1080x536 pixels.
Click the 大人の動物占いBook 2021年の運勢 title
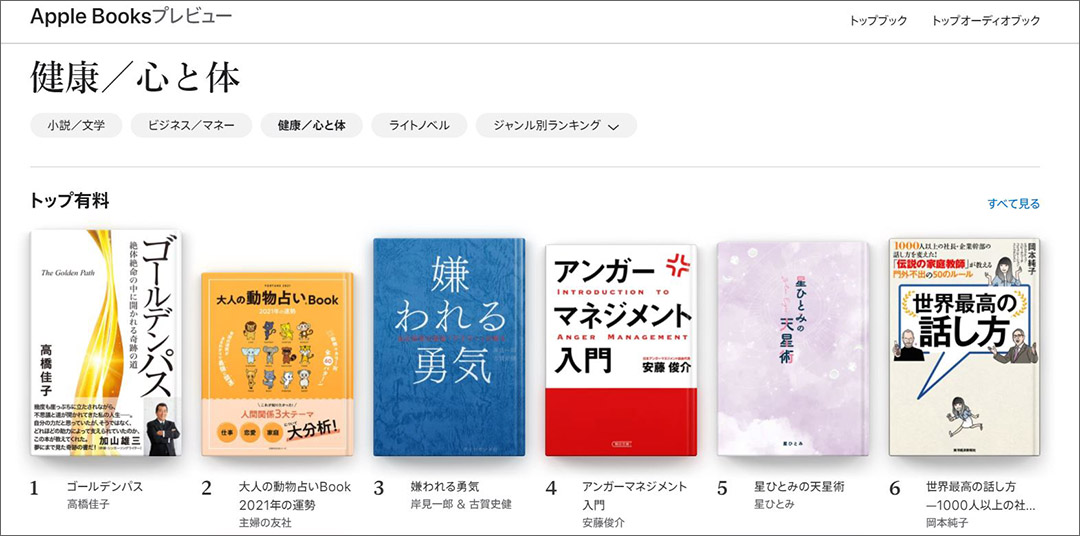pos(295,495)
